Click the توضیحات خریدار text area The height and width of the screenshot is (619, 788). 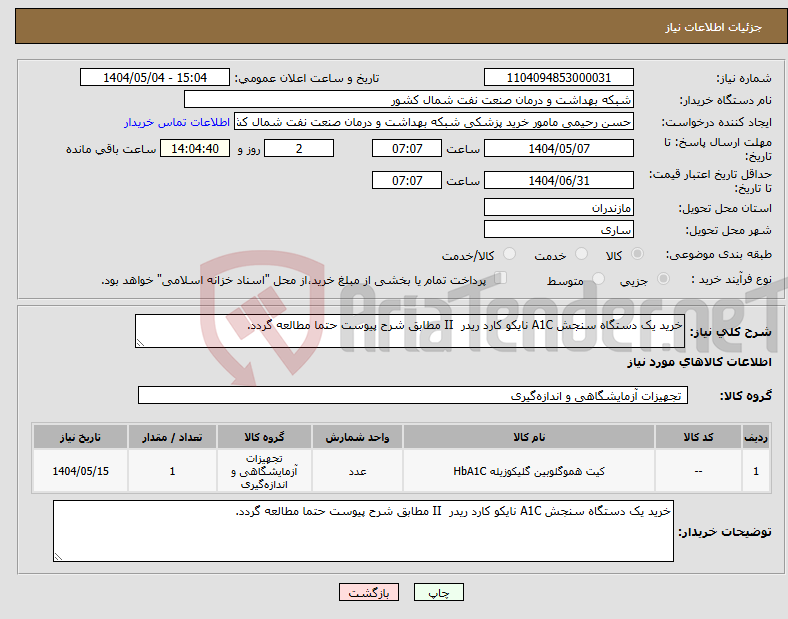(363, 531)
